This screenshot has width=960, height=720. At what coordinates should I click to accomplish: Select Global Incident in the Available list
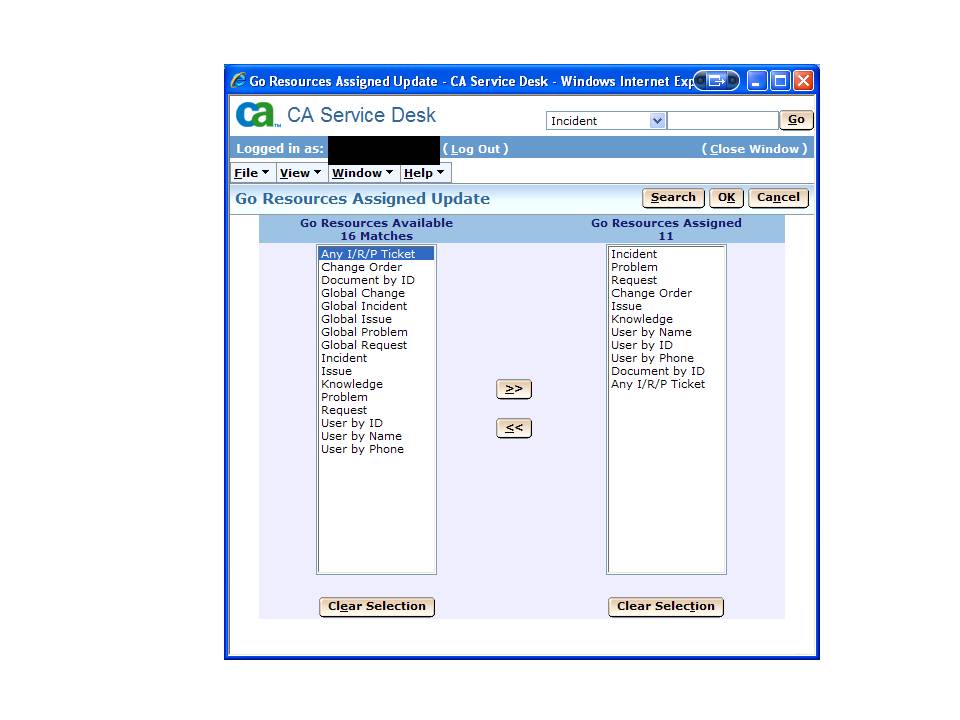tap(364, 306)
